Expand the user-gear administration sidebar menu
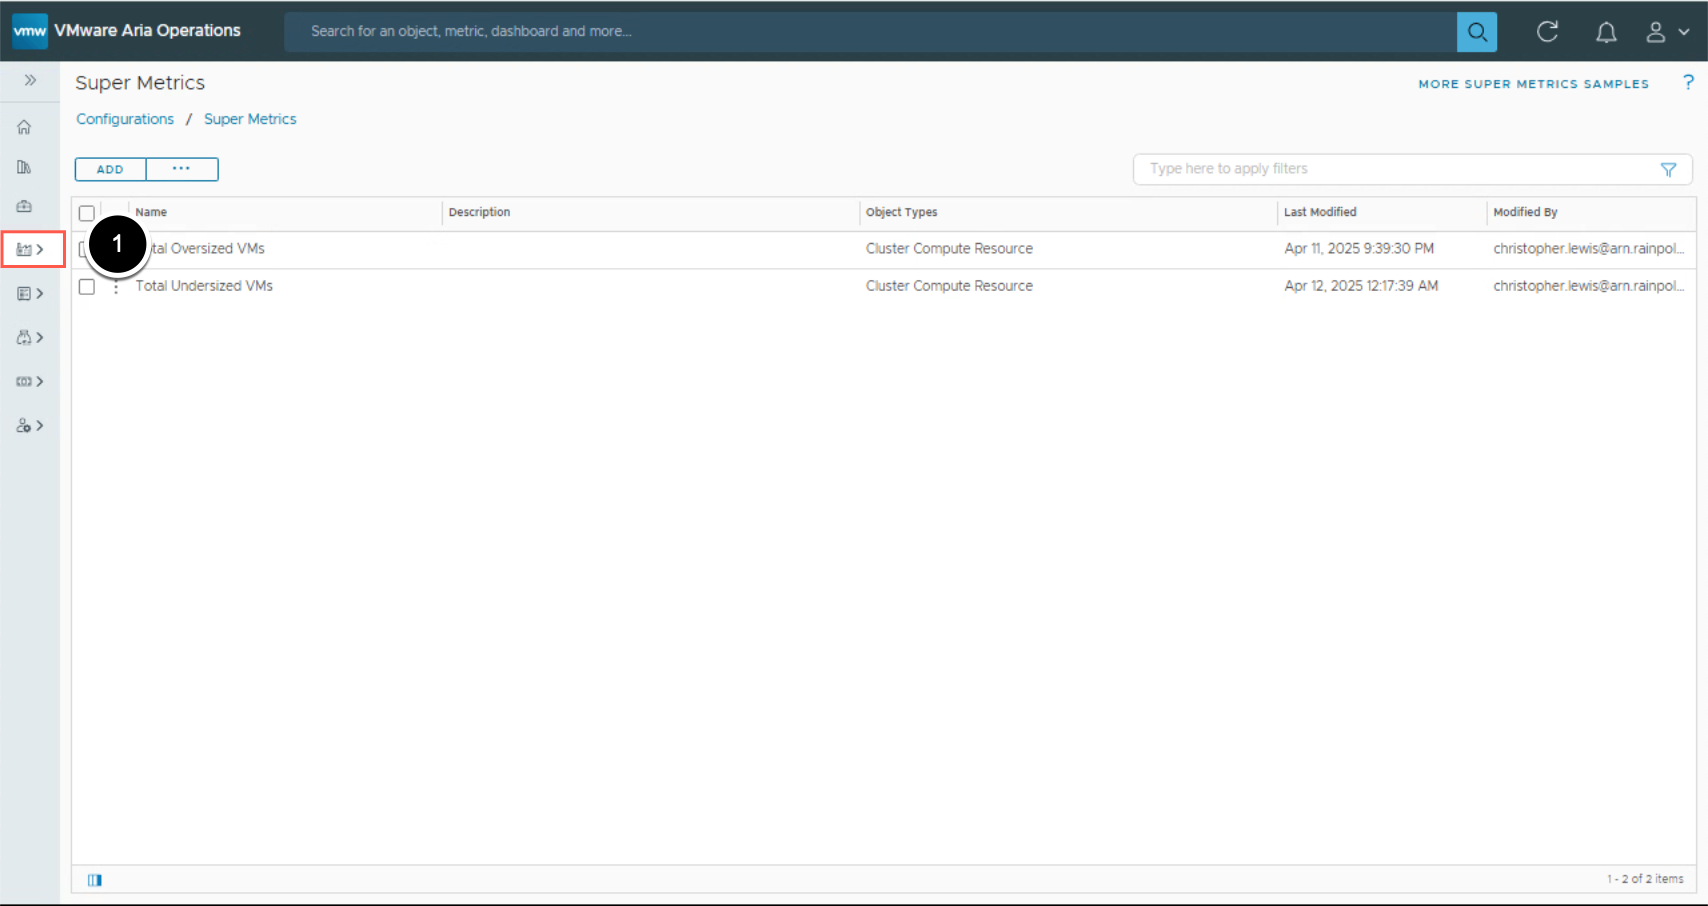1708x906 pixels. pos(30,426)
